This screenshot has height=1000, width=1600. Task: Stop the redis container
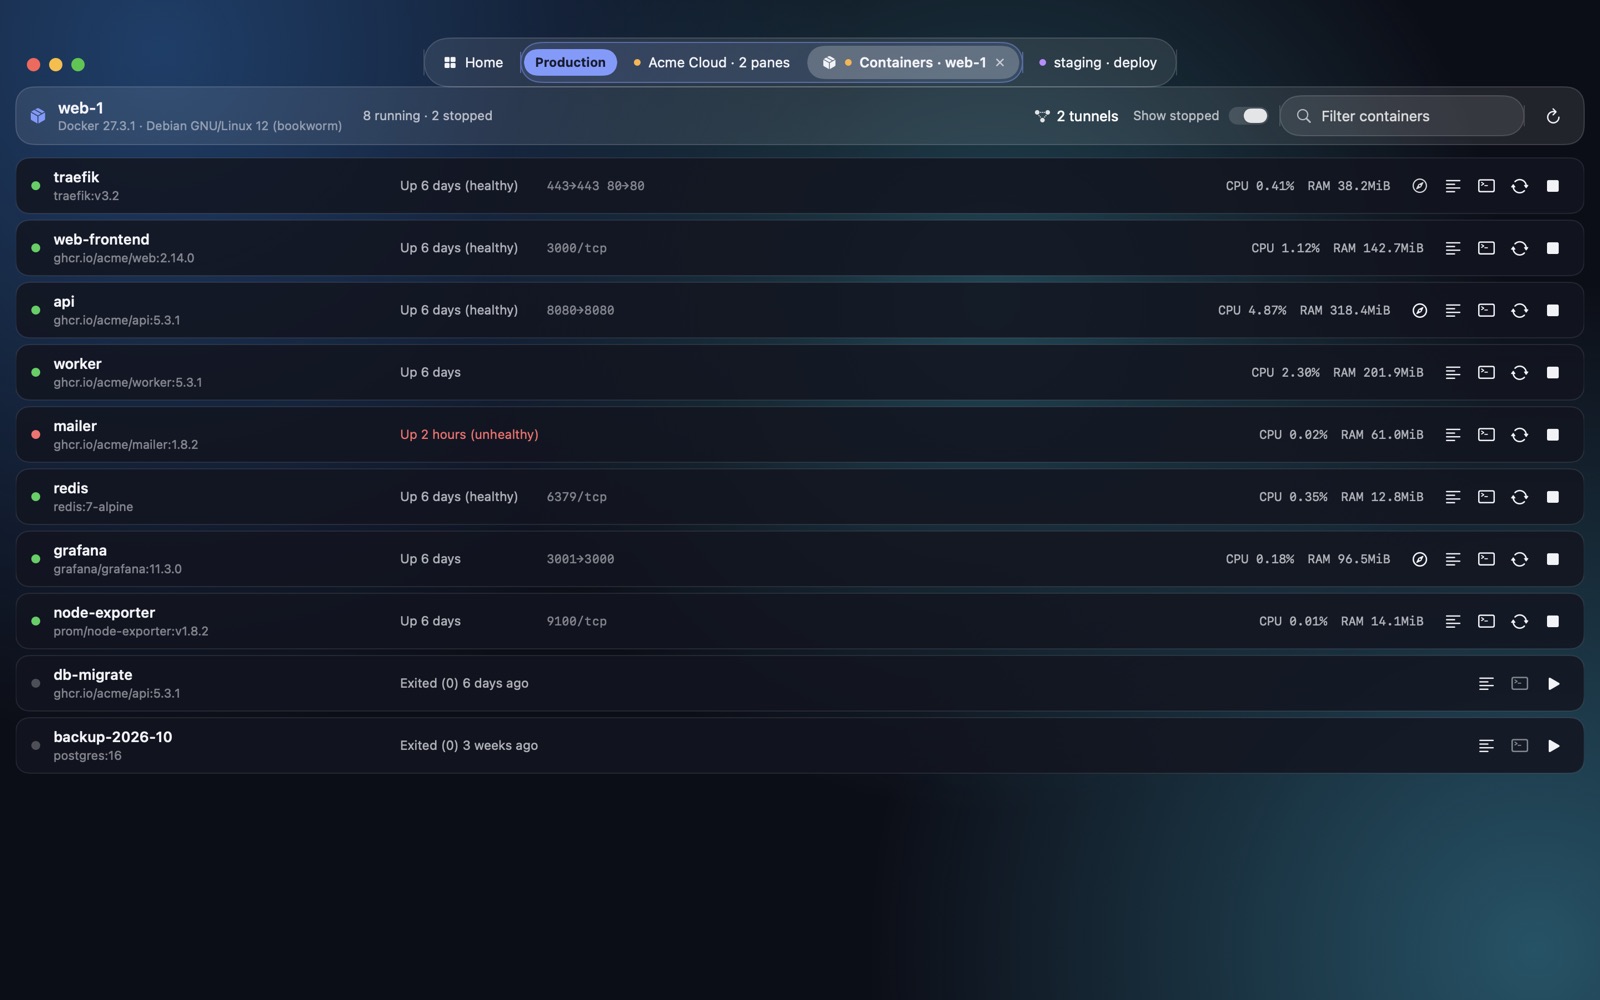tap(1553, 497)
